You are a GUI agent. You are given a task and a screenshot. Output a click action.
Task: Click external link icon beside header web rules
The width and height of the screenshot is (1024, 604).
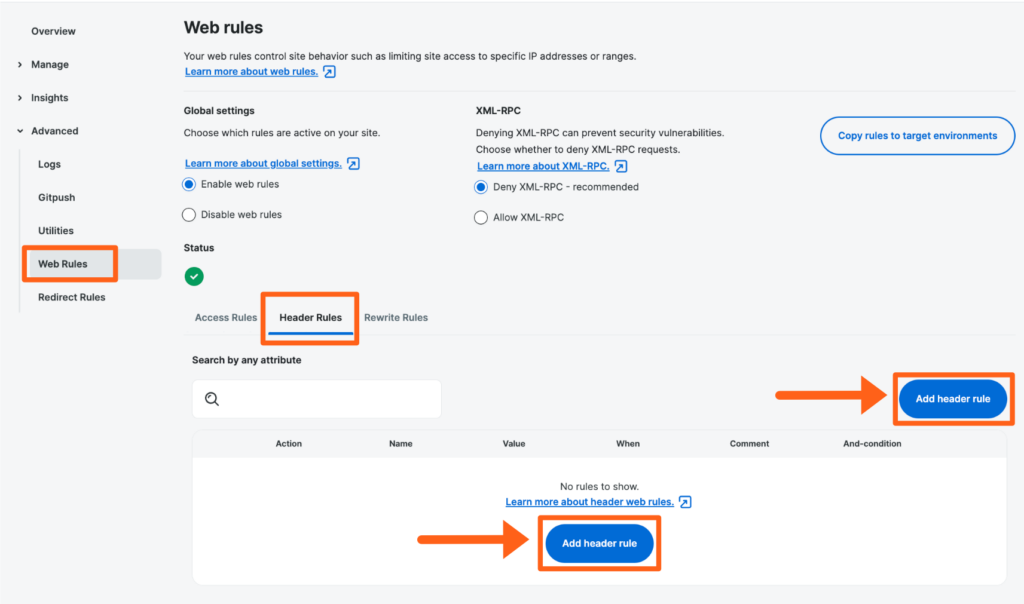685,502
